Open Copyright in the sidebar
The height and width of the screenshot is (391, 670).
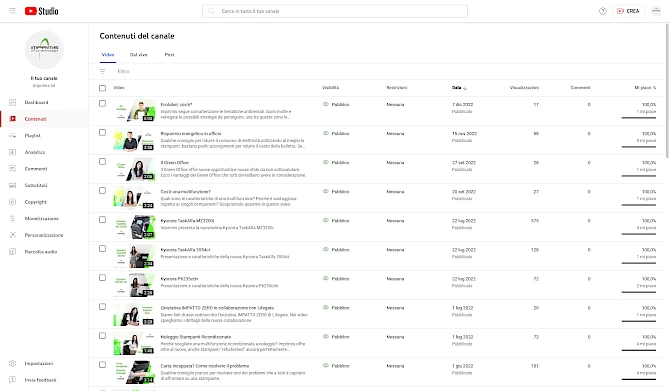pyautogui.click(x=44, y=202)
